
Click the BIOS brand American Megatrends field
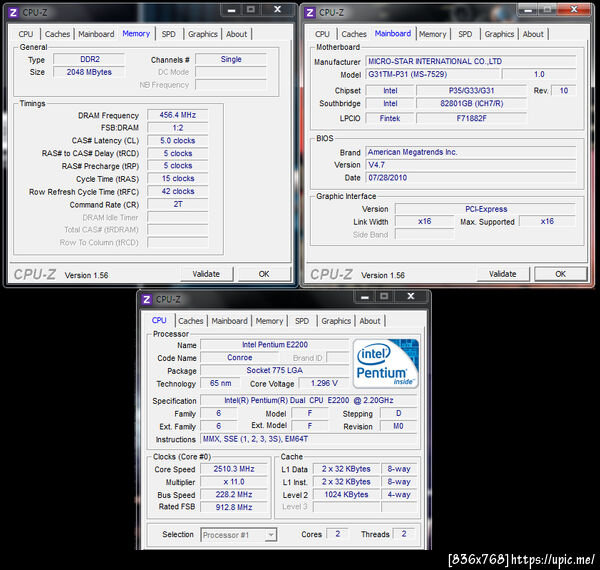471,152
